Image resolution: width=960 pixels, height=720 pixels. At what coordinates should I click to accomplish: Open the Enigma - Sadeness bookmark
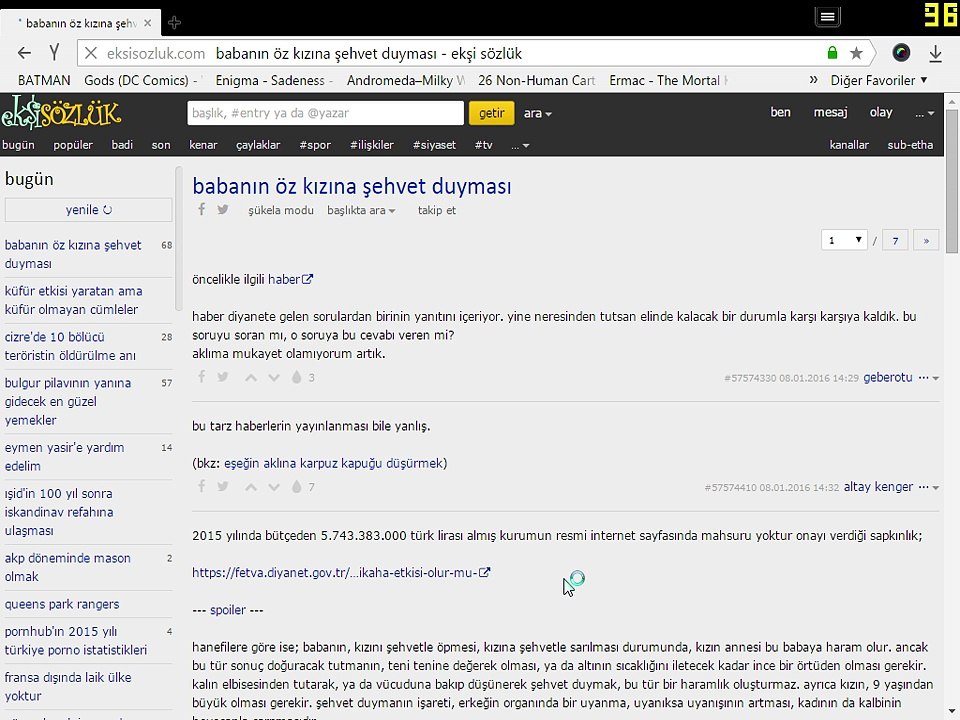tap(274, 80)
